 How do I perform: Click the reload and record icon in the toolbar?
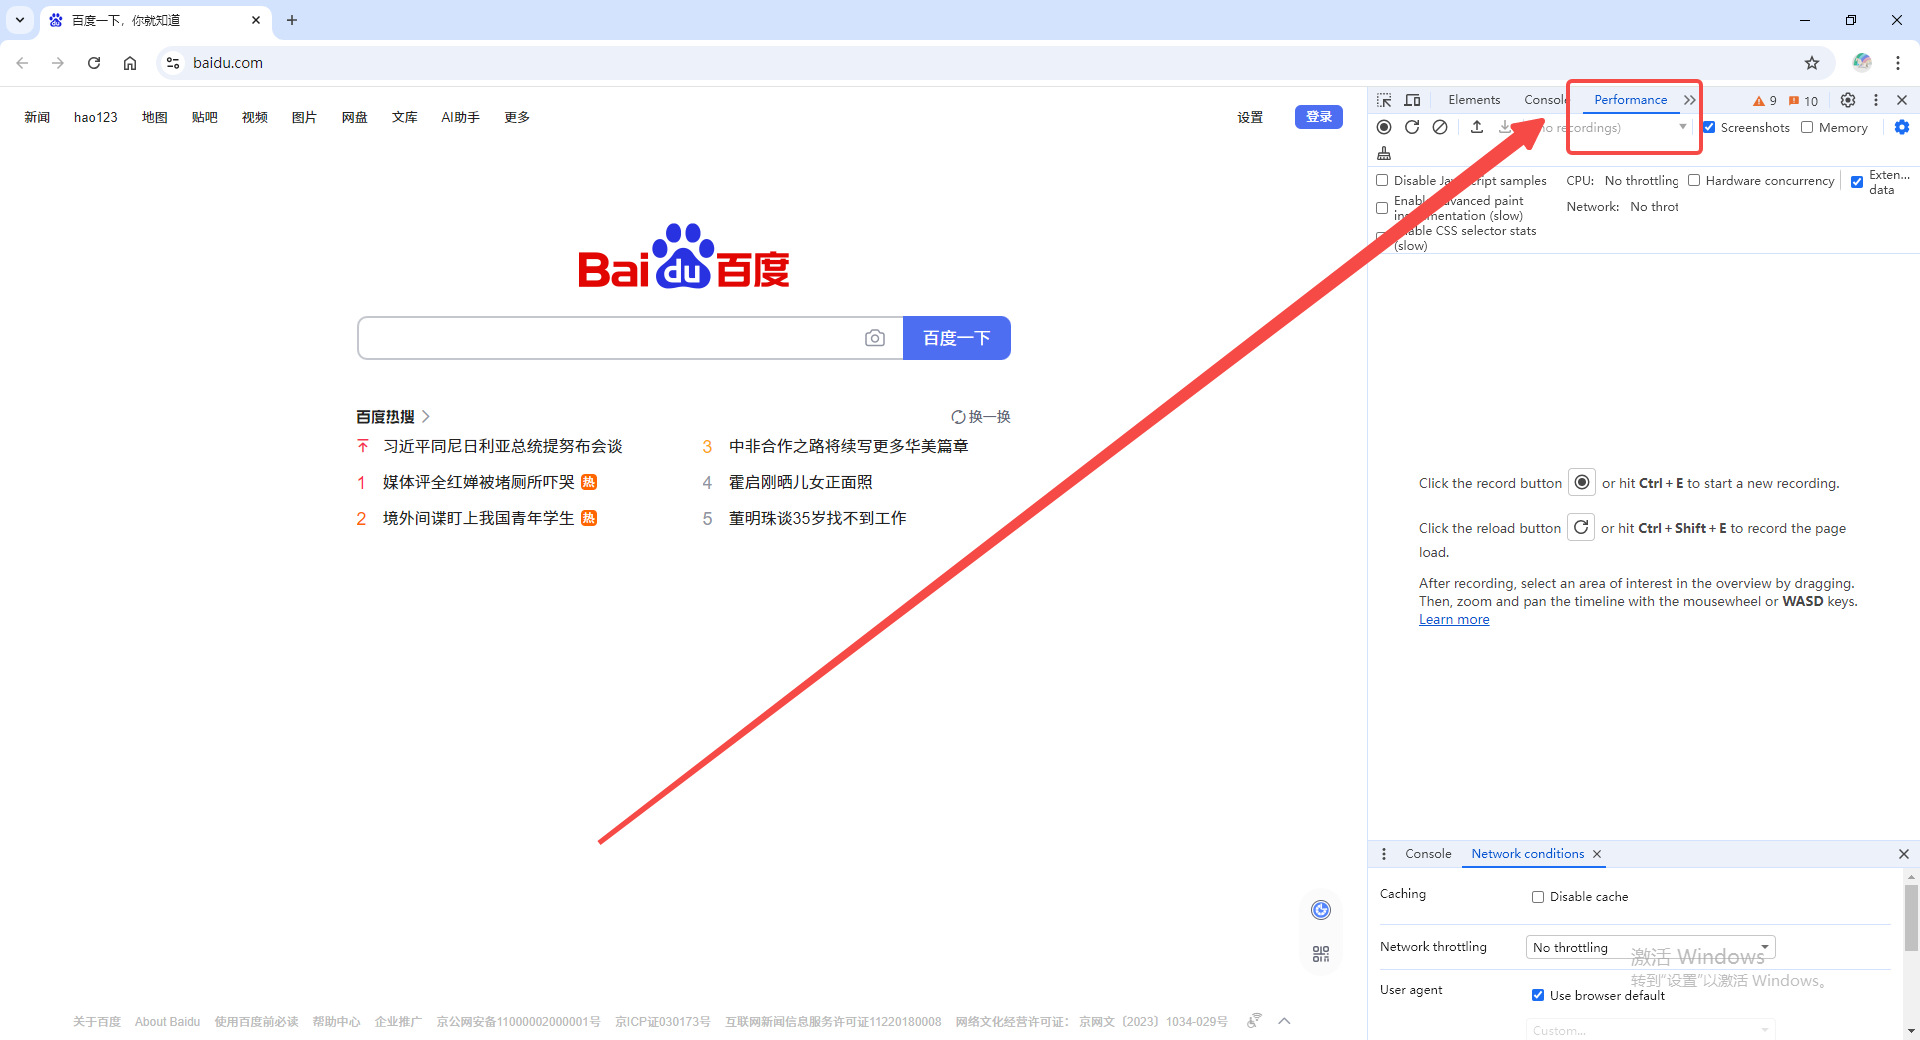1412,127
